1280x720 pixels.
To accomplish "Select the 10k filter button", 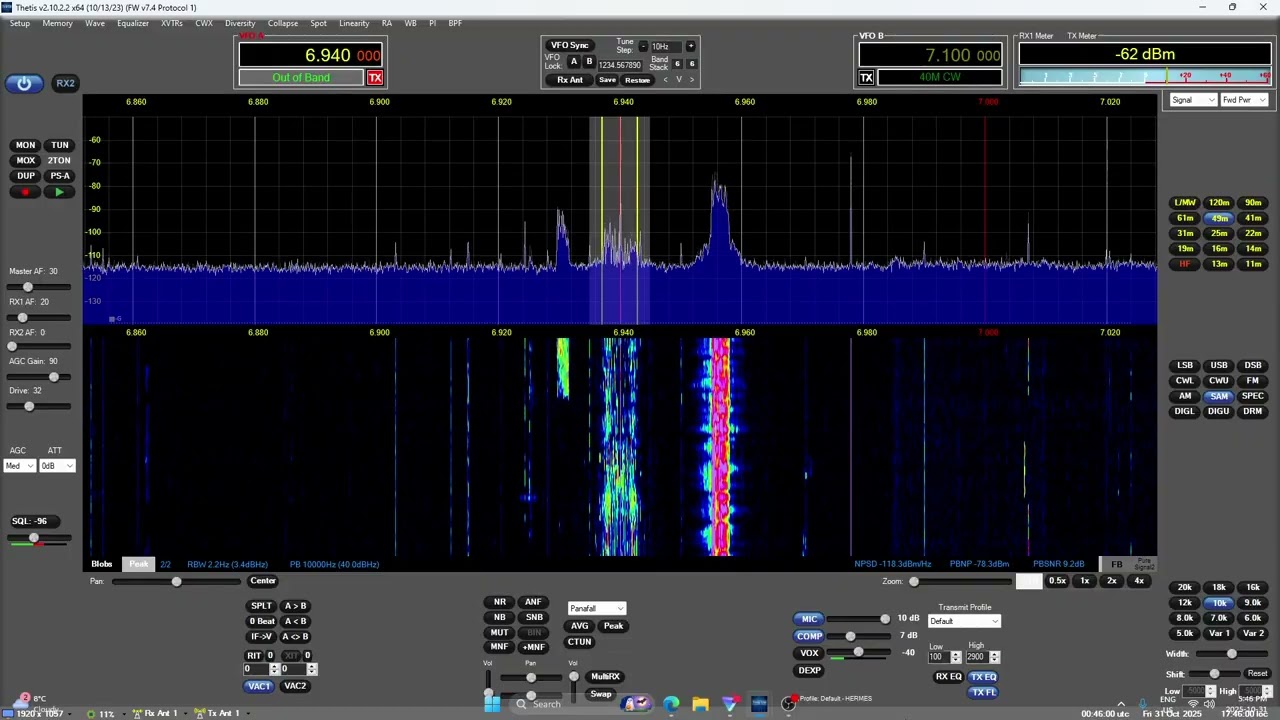I will (x=1219, y=603).
